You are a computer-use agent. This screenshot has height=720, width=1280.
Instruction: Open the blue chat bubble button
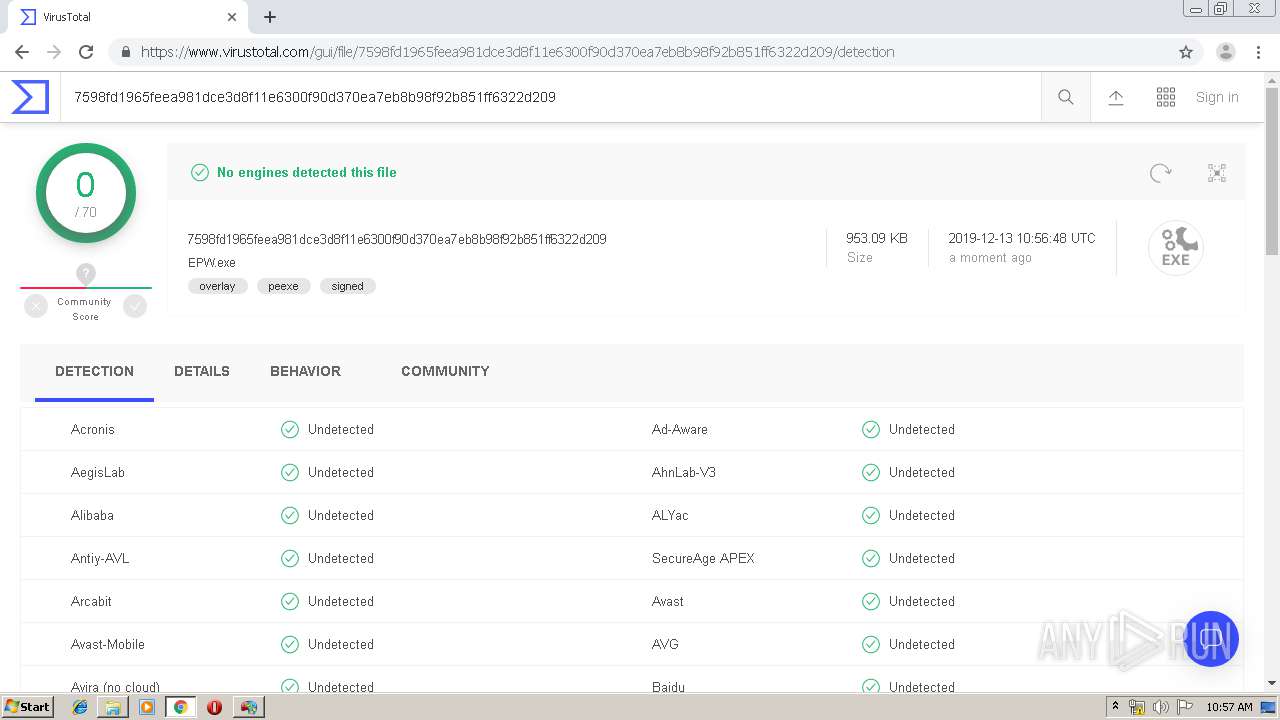point(1211,638)
